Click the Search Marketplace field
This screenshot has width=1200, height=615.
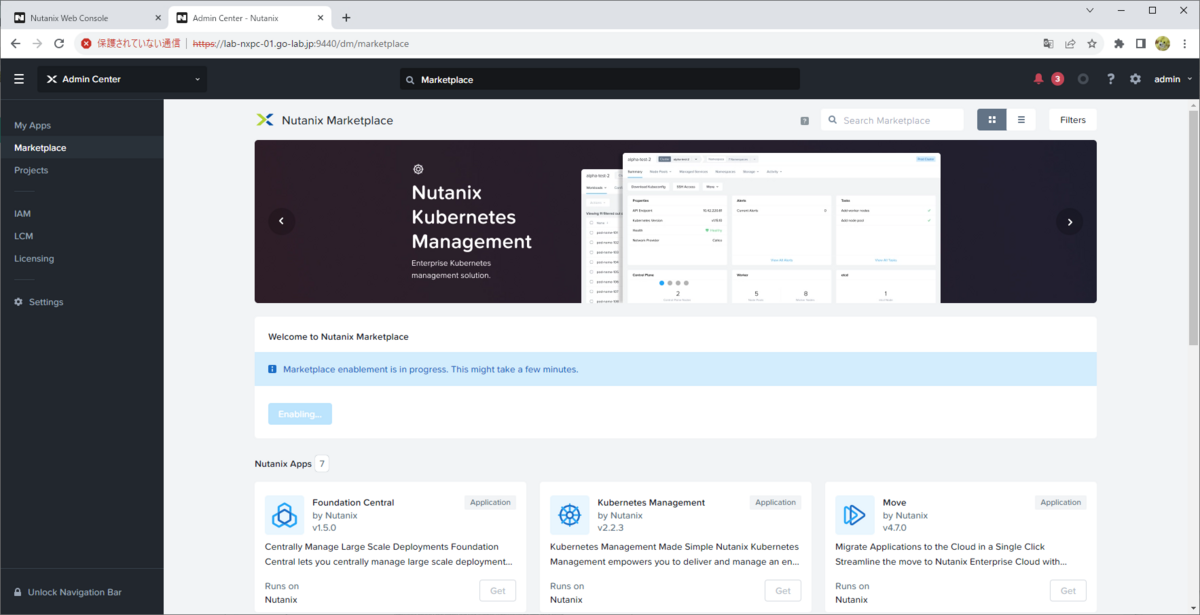point(892,120)
